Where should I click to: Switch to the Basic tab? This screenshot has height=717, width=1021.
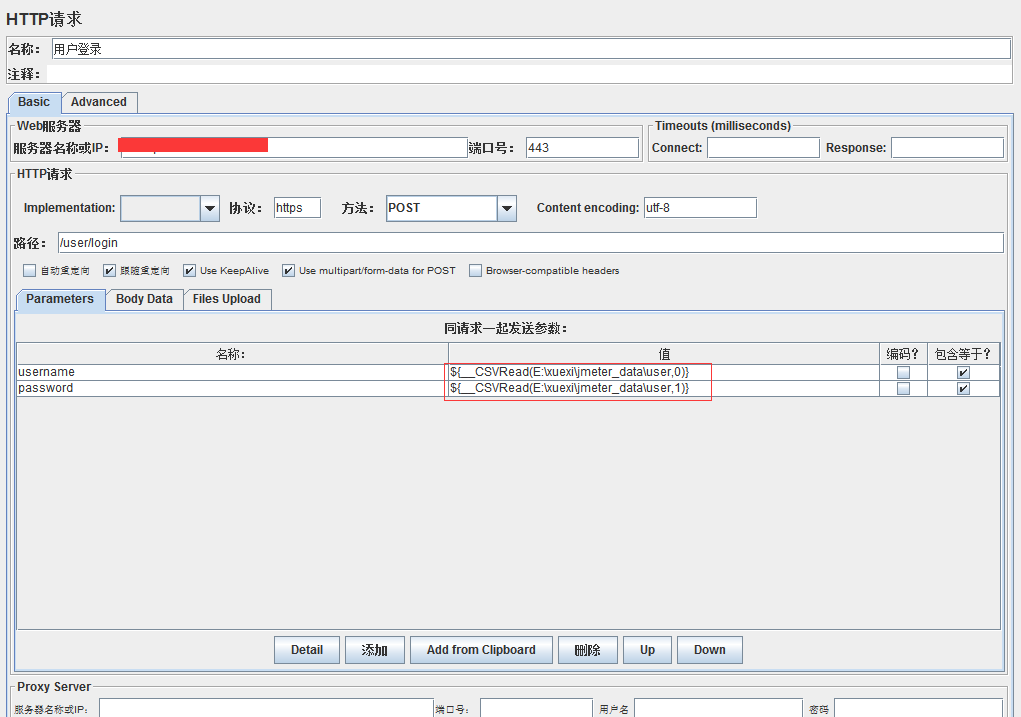[34, 102]
